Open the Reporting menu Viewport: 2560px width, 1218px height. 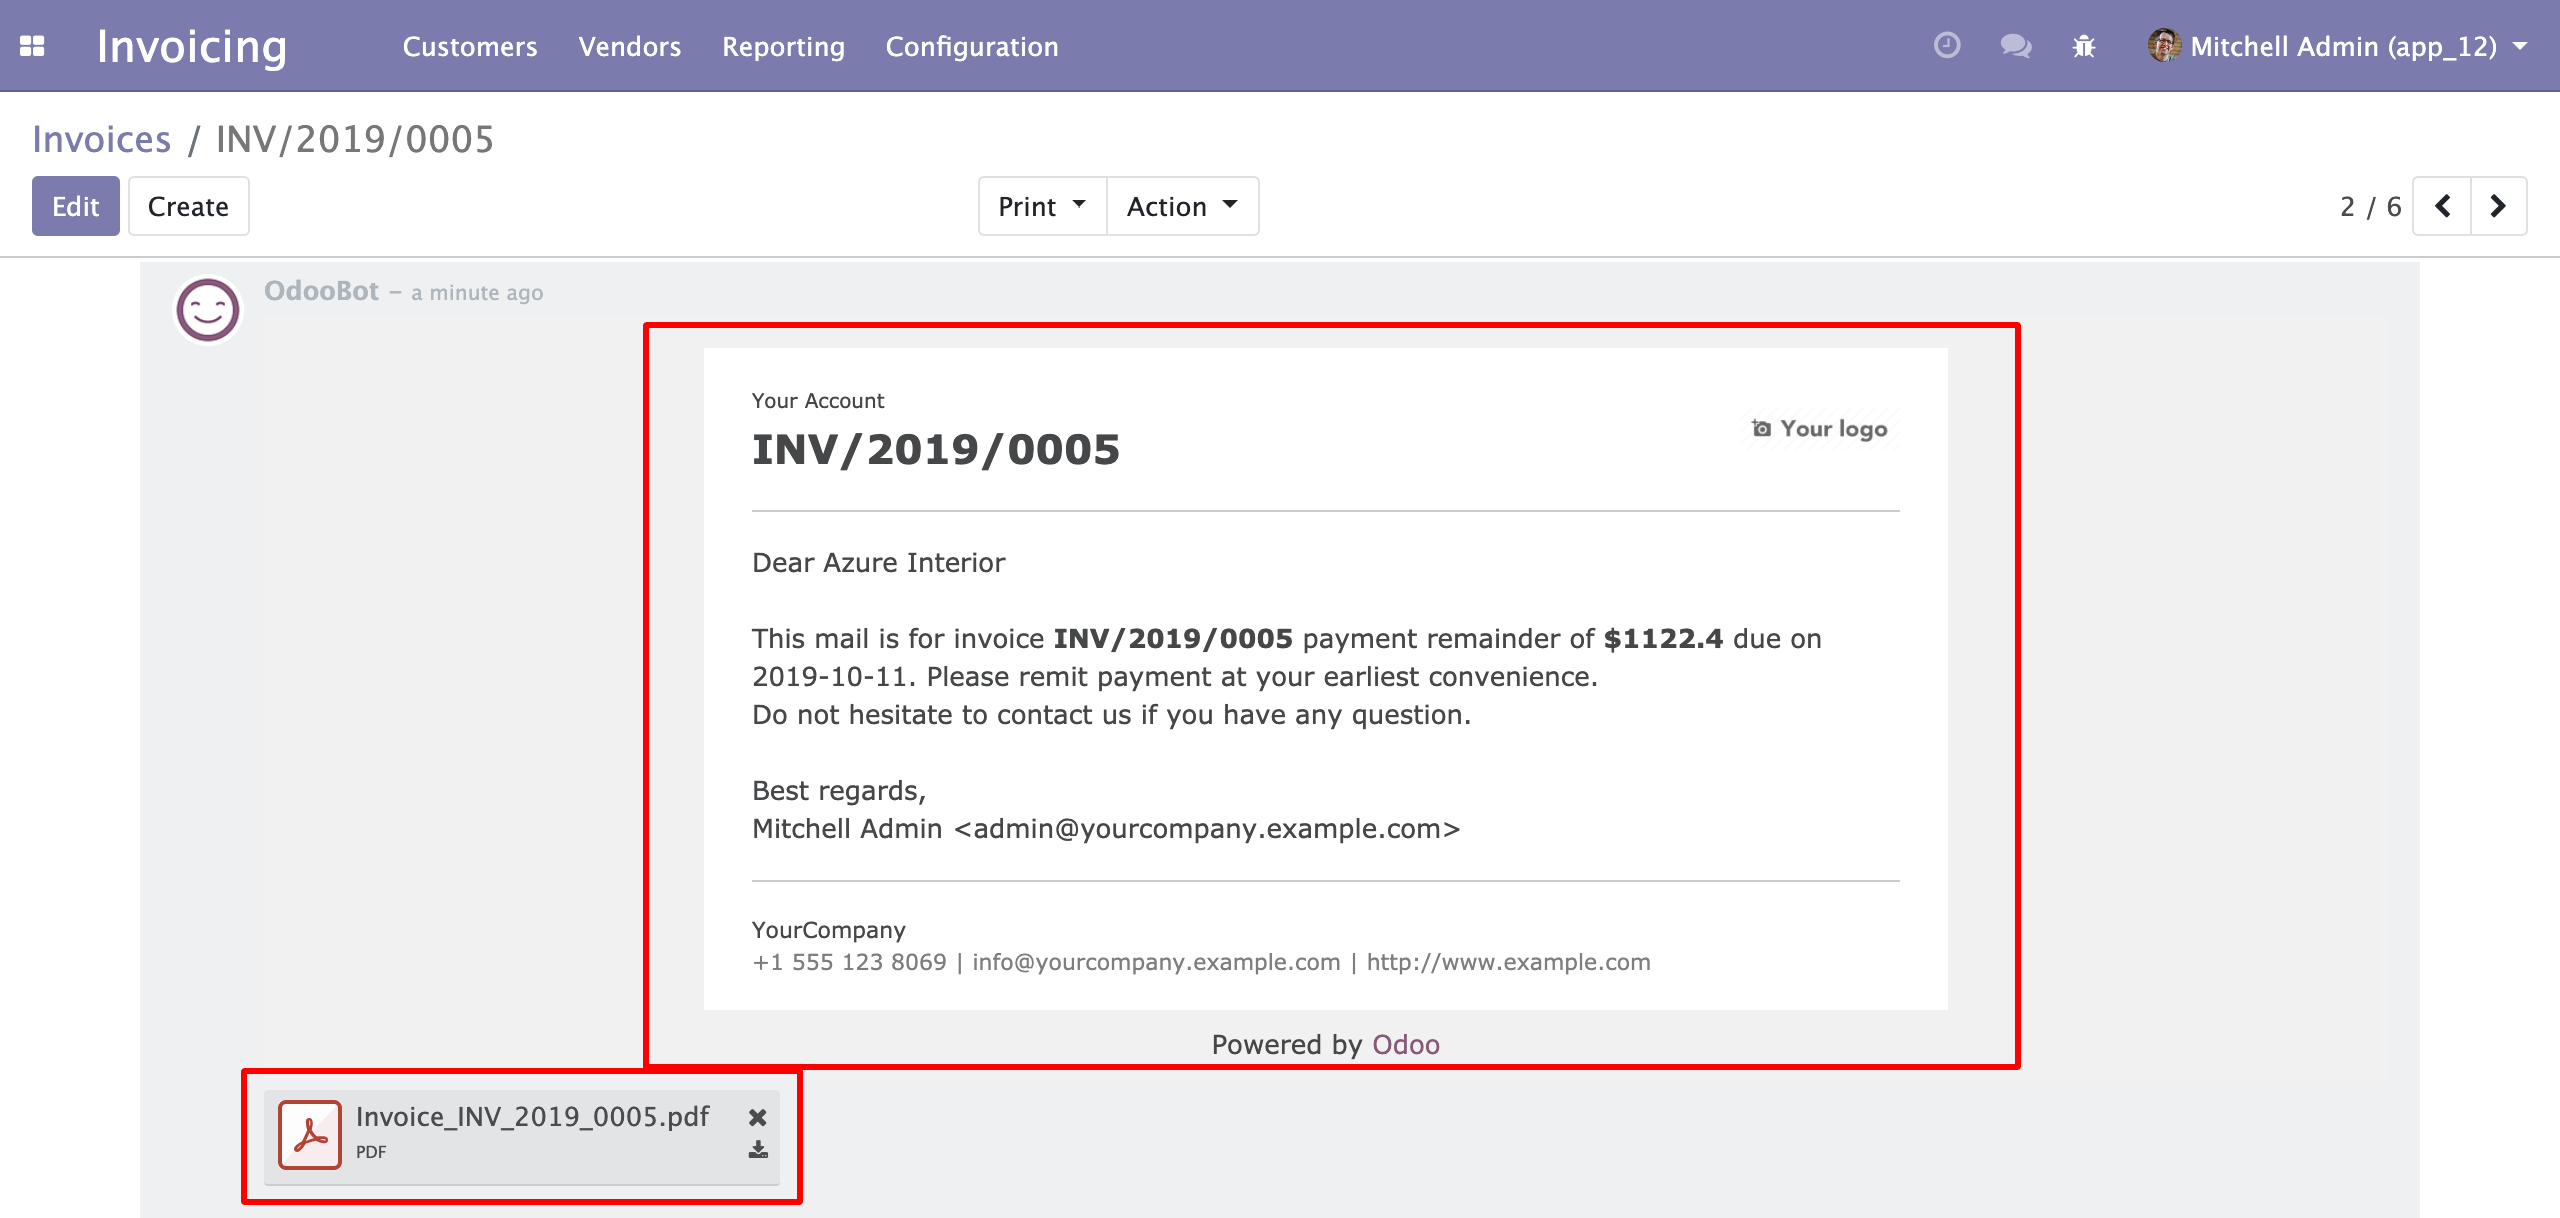pos(784,46)
